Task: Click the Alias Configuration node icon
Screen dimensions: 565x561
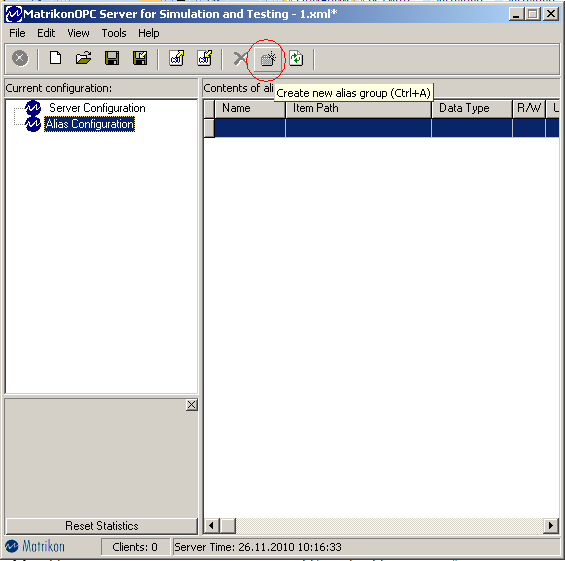Action: point(33,124)
